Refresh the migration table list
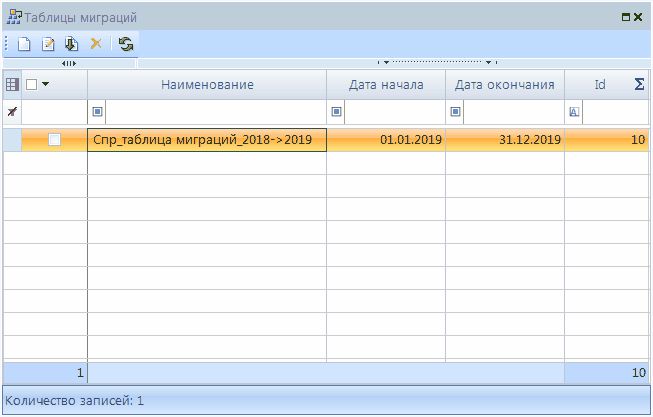The height and width of the screenshot is (417, 653). [x=126, y=44]
